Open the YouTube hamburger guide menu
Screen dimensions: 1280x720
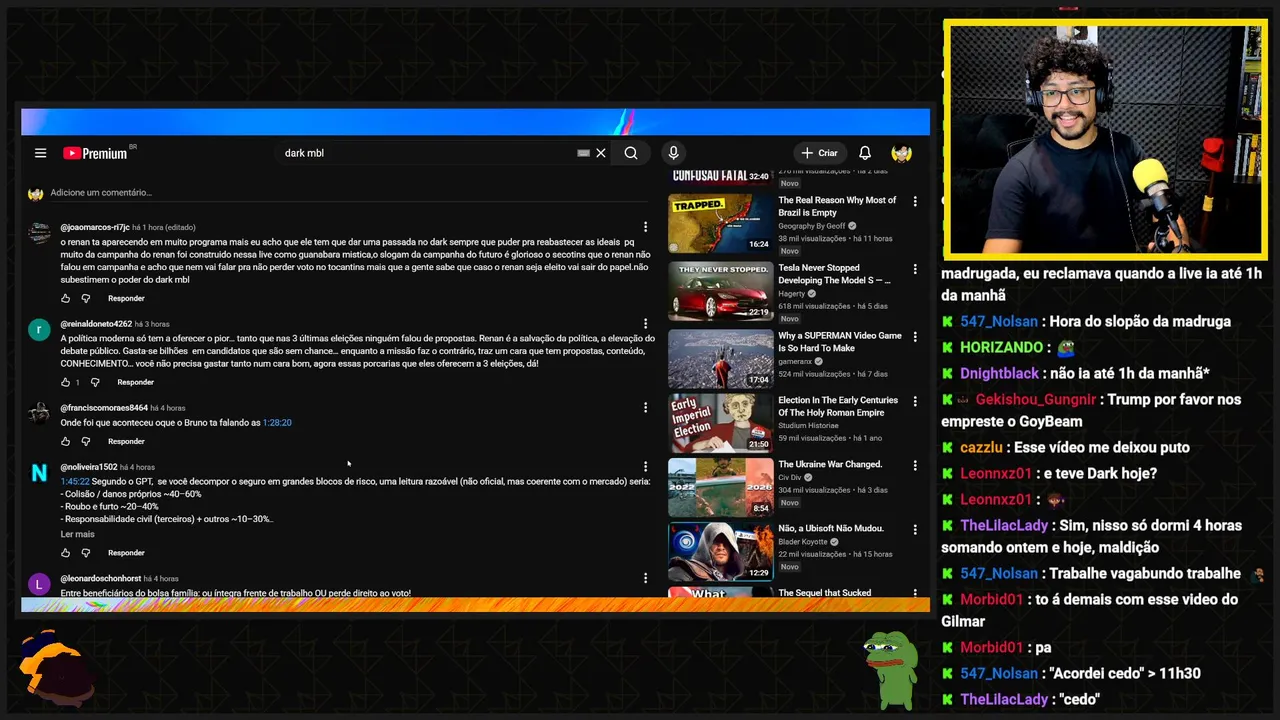coord(40,153)
